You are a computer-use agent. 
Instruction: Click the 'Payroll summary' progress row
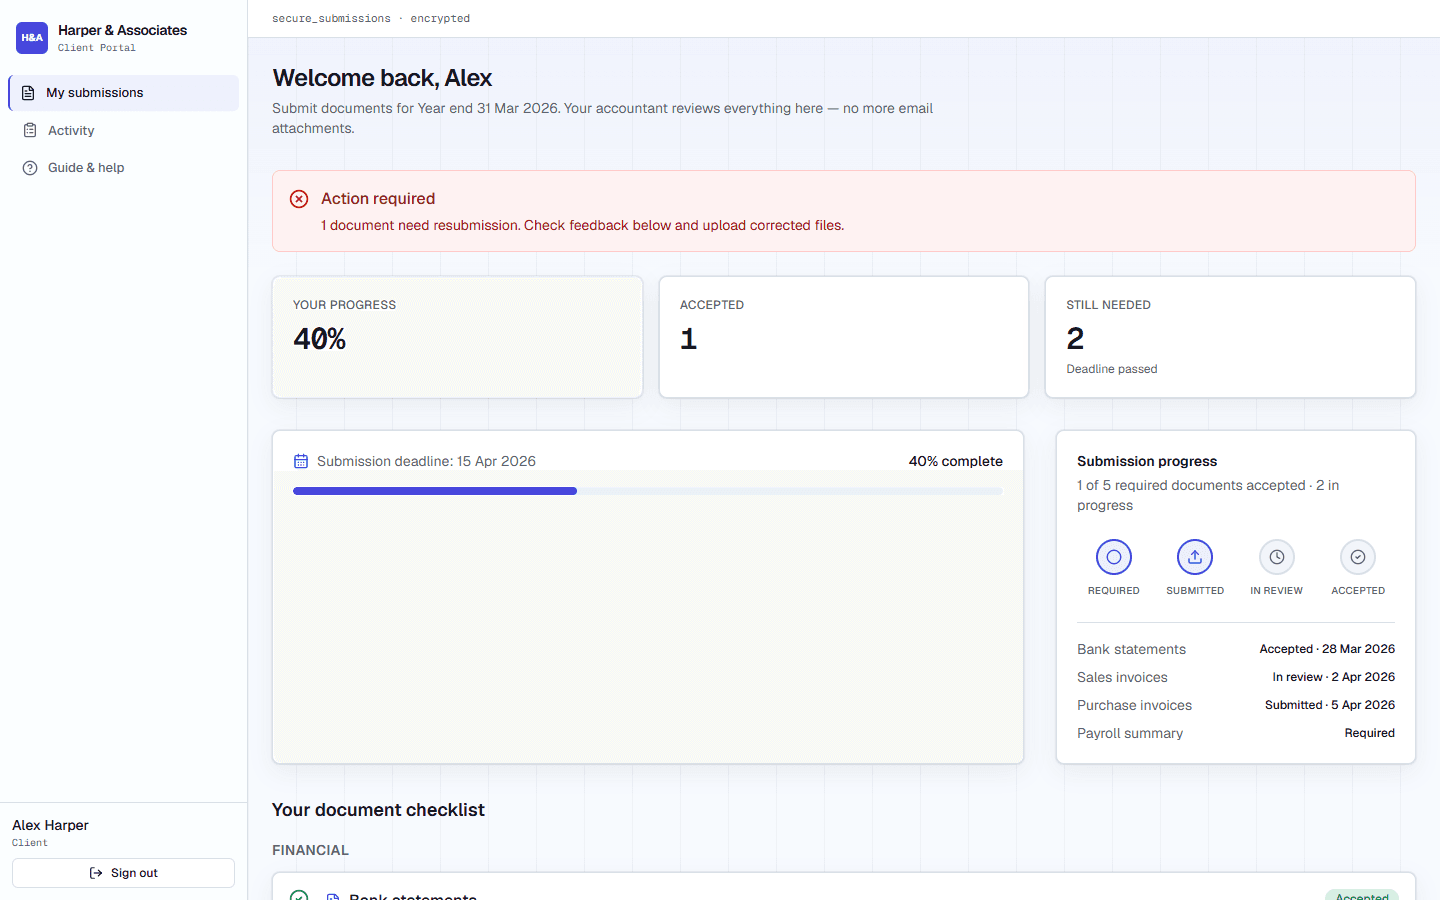tap(1236, 733)
